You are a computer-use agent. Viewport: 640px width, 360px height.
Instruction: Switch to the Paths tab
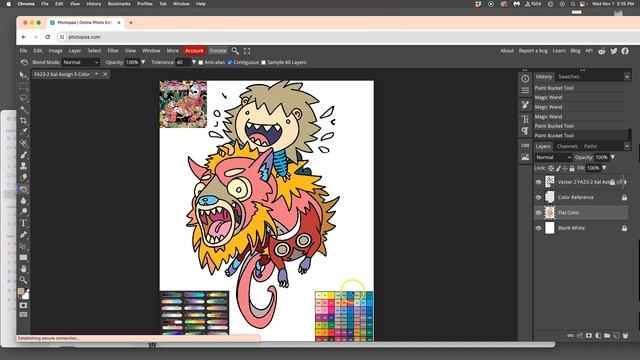point(590,146)
